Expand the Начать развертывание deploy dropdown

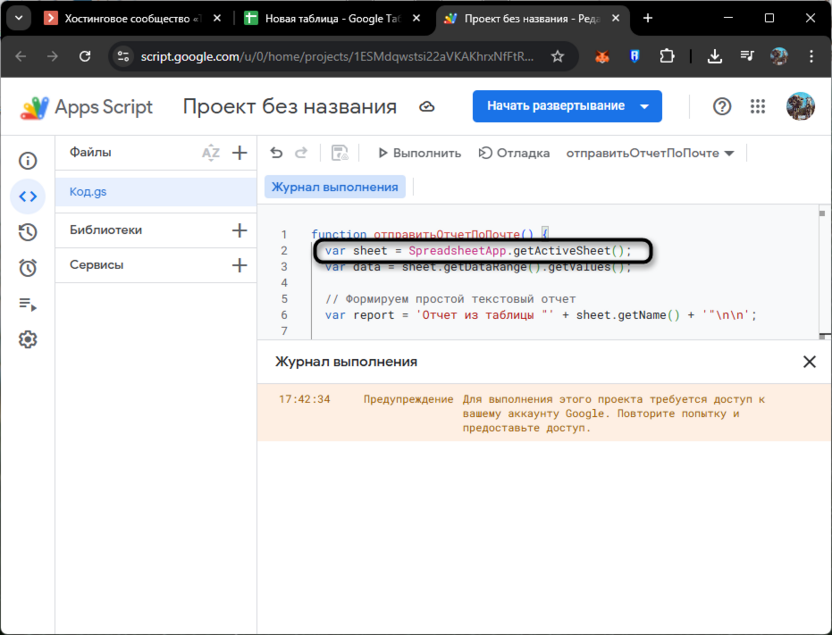click(x=645, y=106)
